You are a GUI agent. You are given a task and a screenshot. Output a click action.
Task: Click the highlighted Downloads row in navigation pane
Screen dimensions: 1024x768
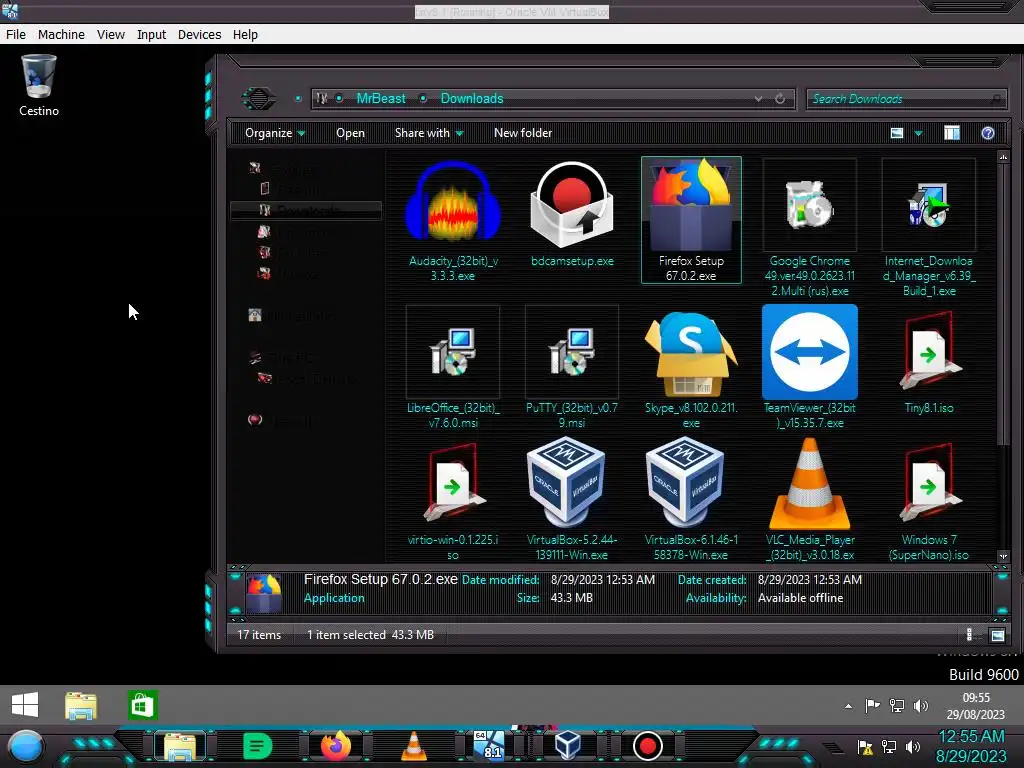(306, 210)
